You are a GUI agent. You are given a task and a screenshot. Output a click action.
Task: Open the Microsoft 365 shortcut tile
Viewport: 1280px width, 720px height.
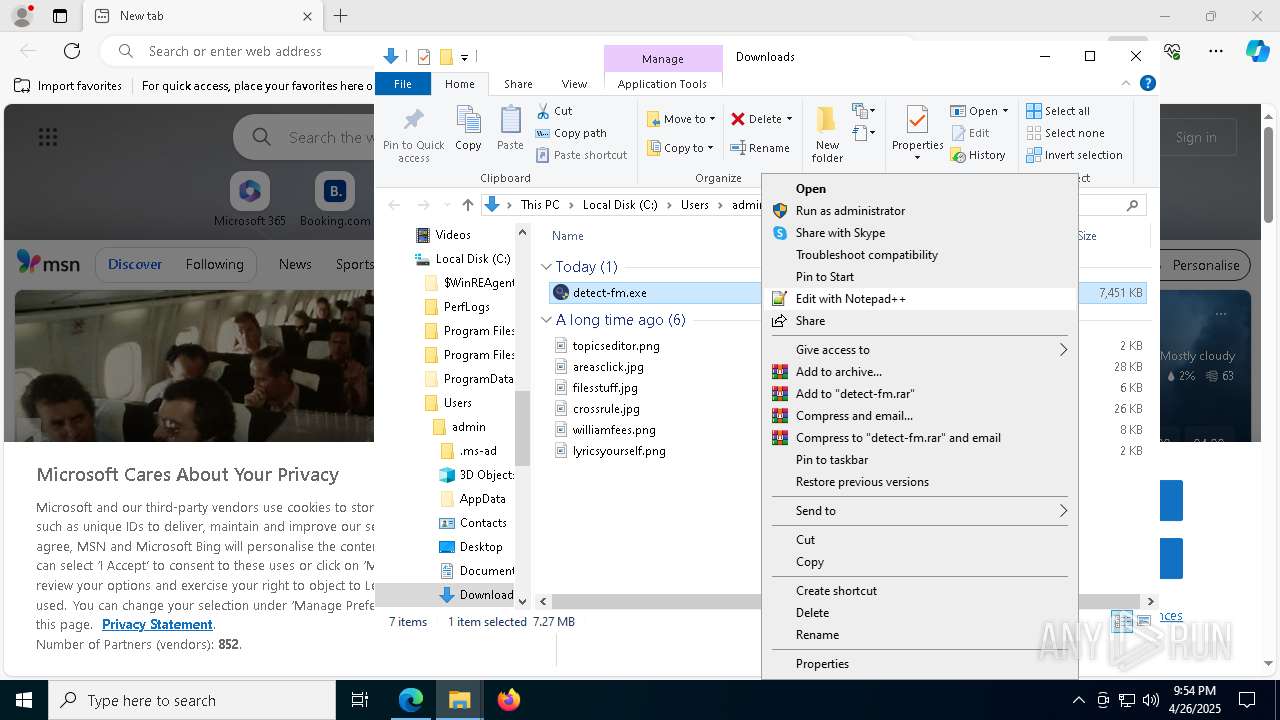(250, 200)
